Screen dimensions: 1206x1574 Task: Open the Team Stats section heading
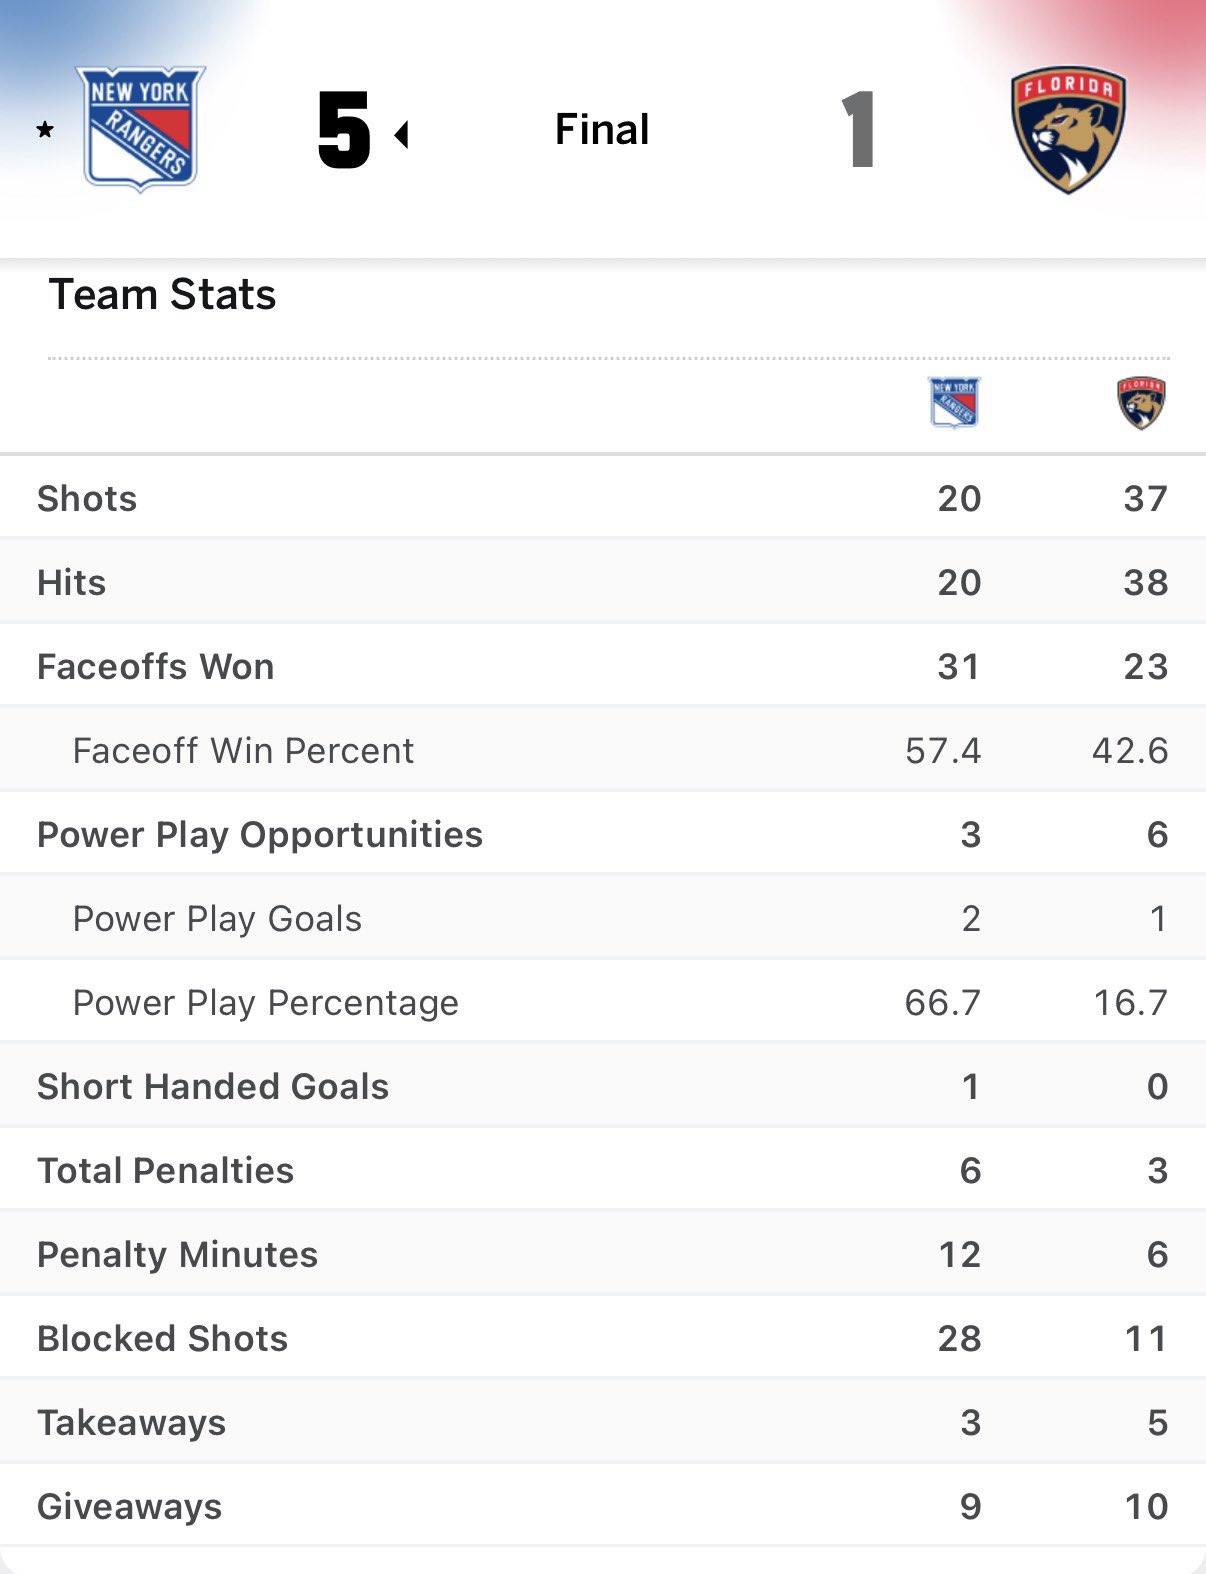(x=162, y=295)
